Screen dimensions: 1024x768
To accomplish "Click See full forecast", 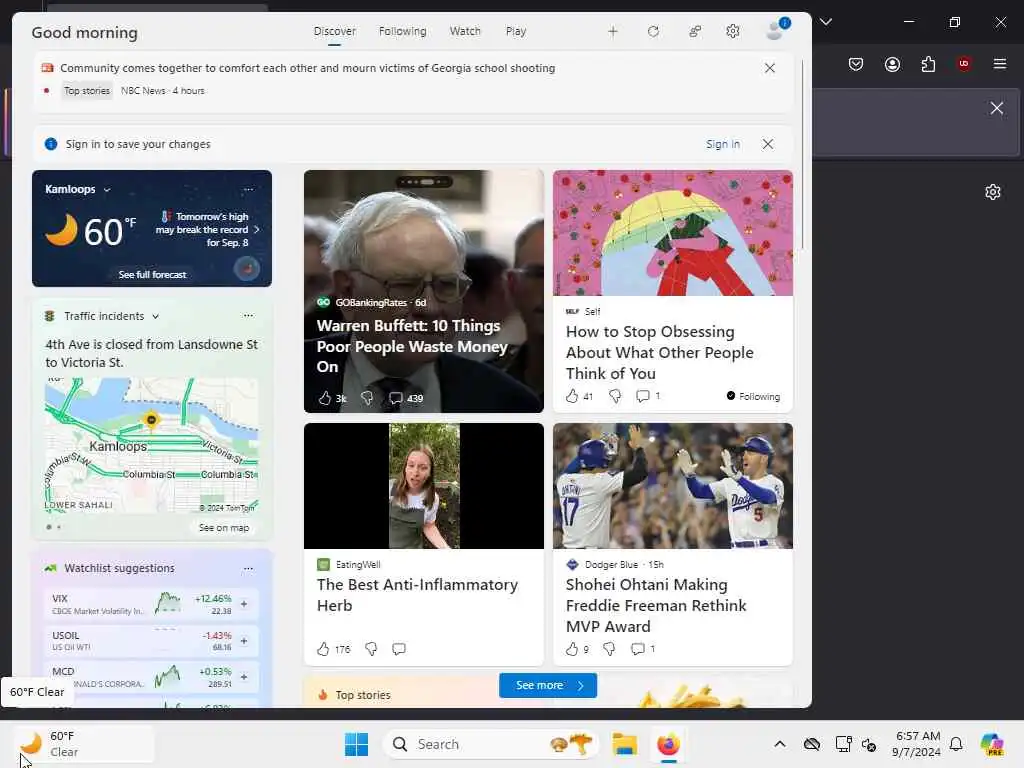I will click(152, 274).
